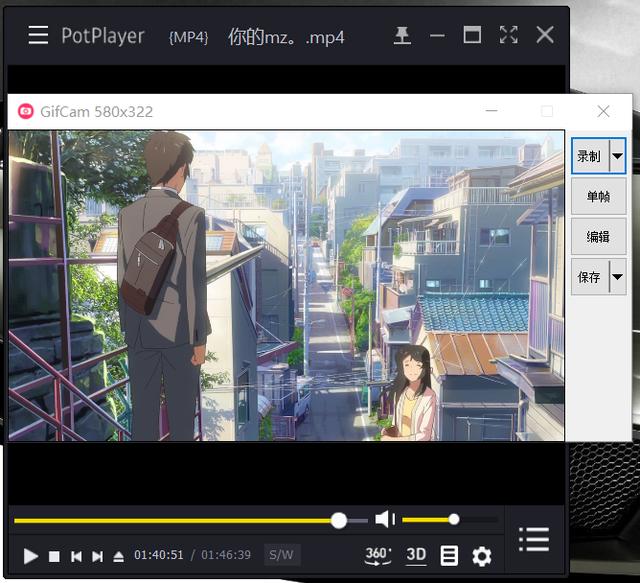Click the video seek bar handle
The width and height of the screenshot is (640, 583).
click(x=339, y=521)
